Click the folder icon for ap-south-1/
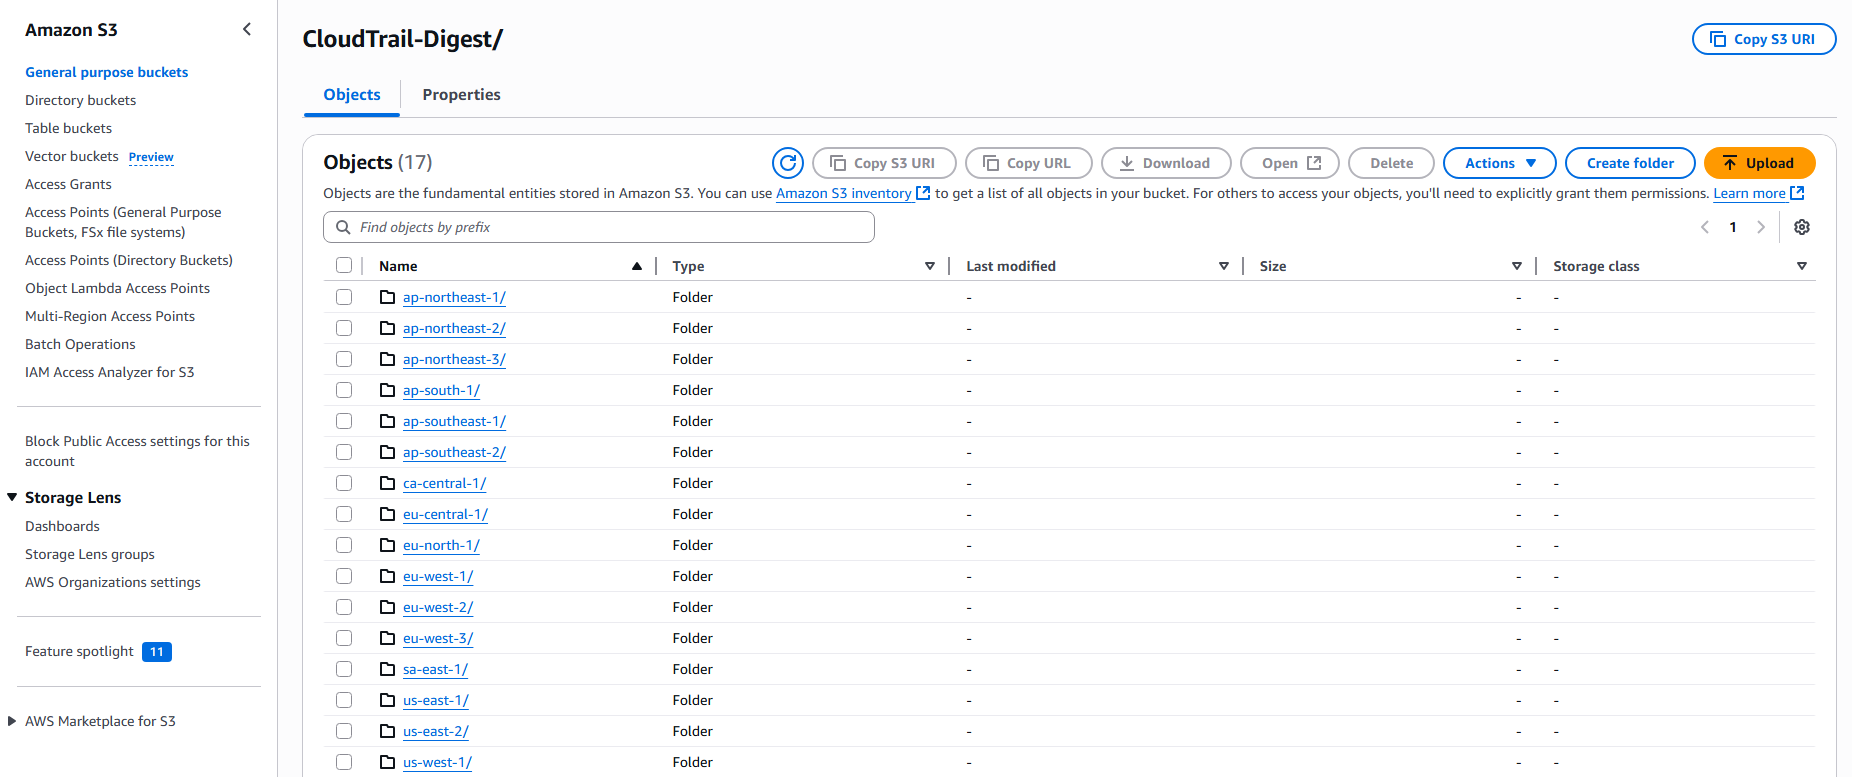Screen dimensions: 1852x777 point(388,390)
